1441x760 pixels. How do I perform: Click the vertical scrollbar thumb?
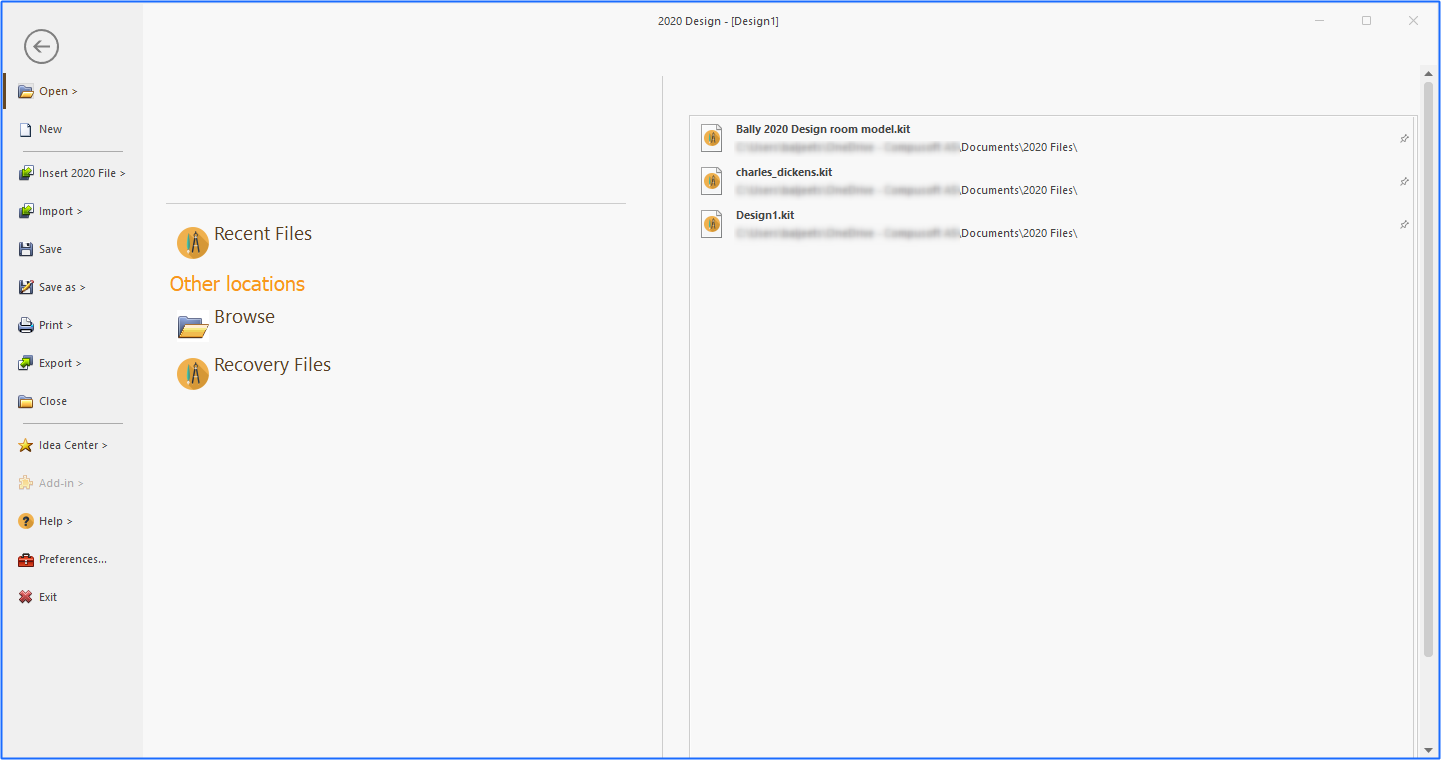(x=1428, y=370)
